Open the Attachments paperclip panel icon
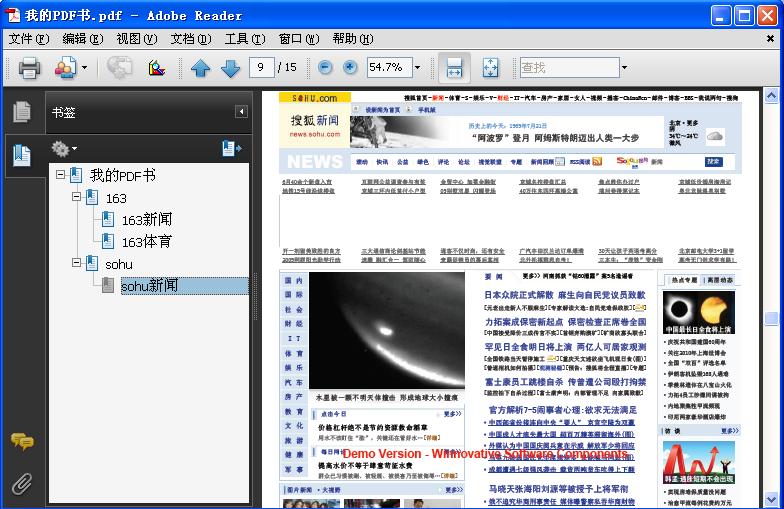Viewport: 784px width, 509px height. pyautogui.click(x=22, y=484)
